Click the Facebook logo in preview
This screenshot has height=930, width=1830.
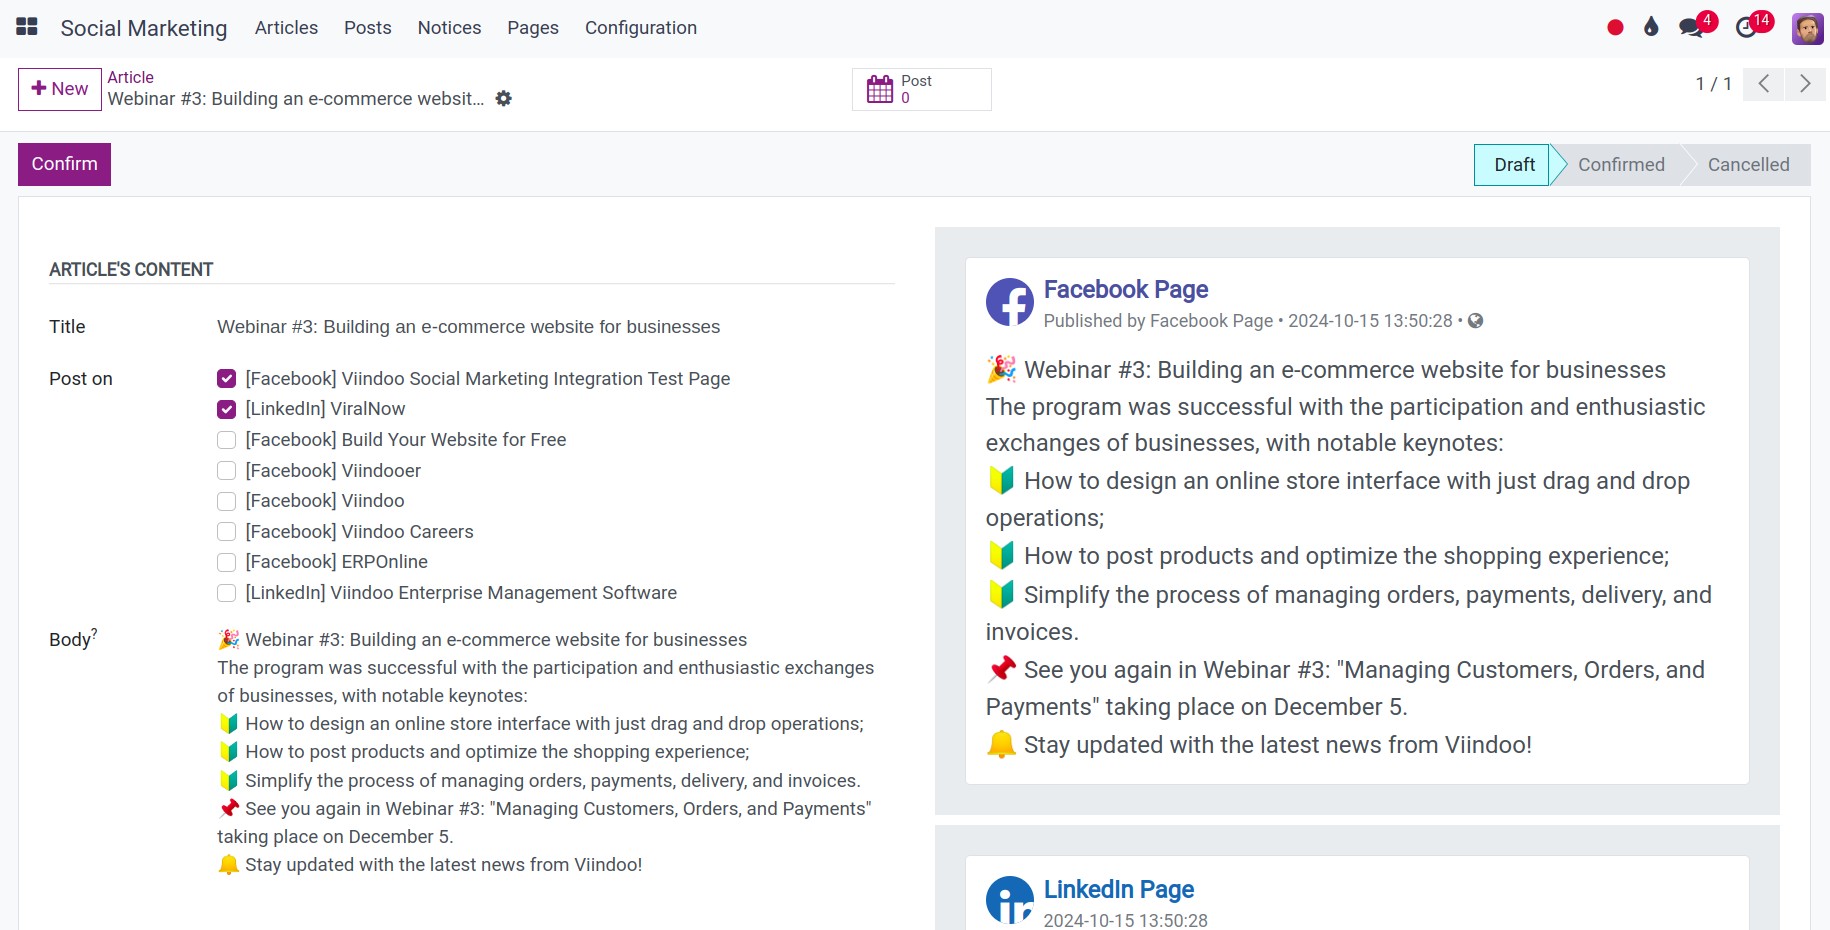click(1010, 302)
